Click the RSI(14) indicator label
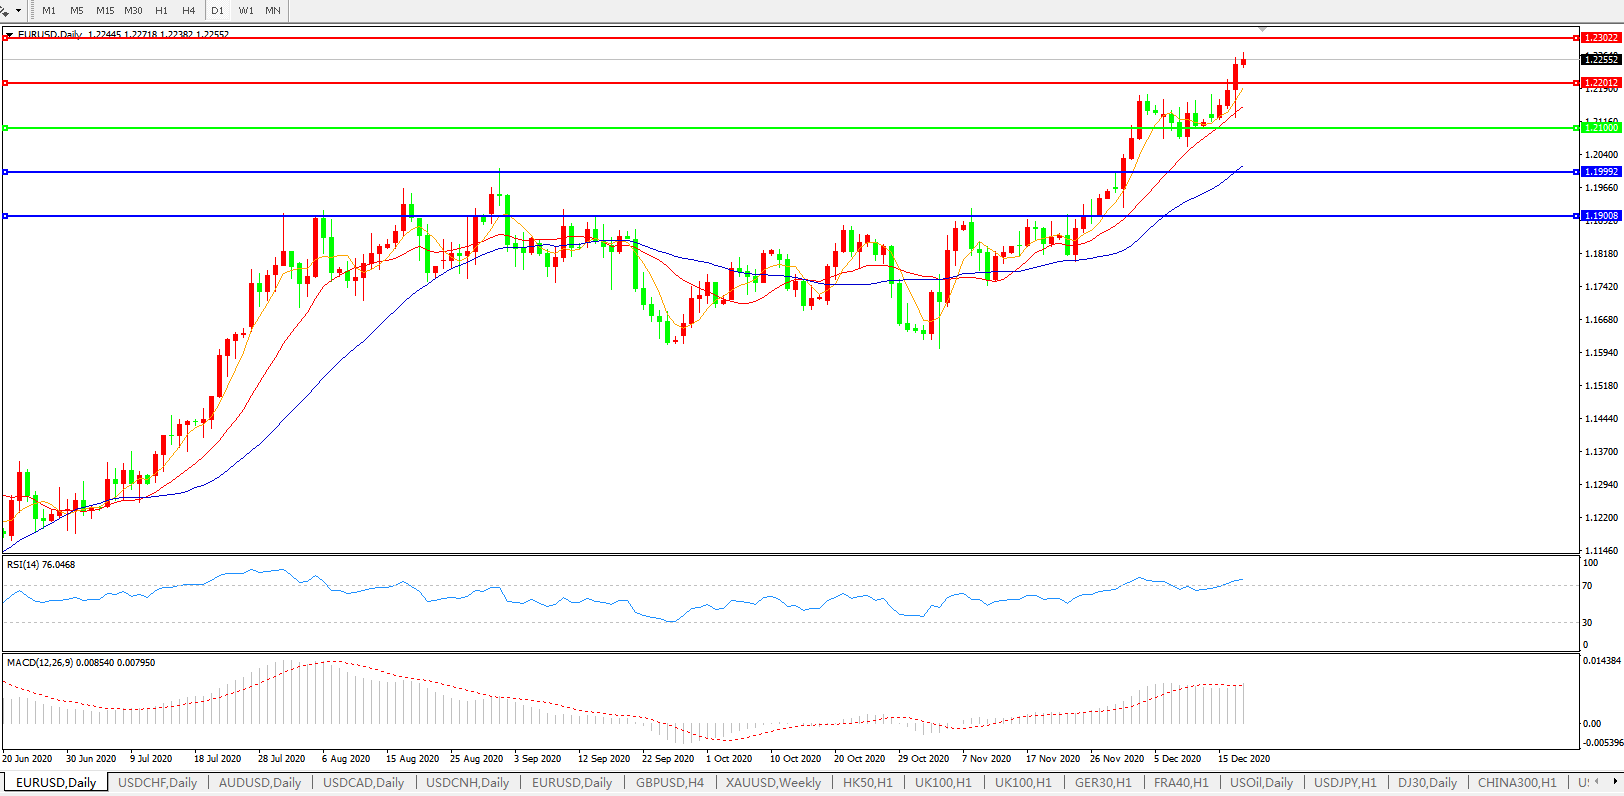 pyautogui.click(x=40, y=565)
